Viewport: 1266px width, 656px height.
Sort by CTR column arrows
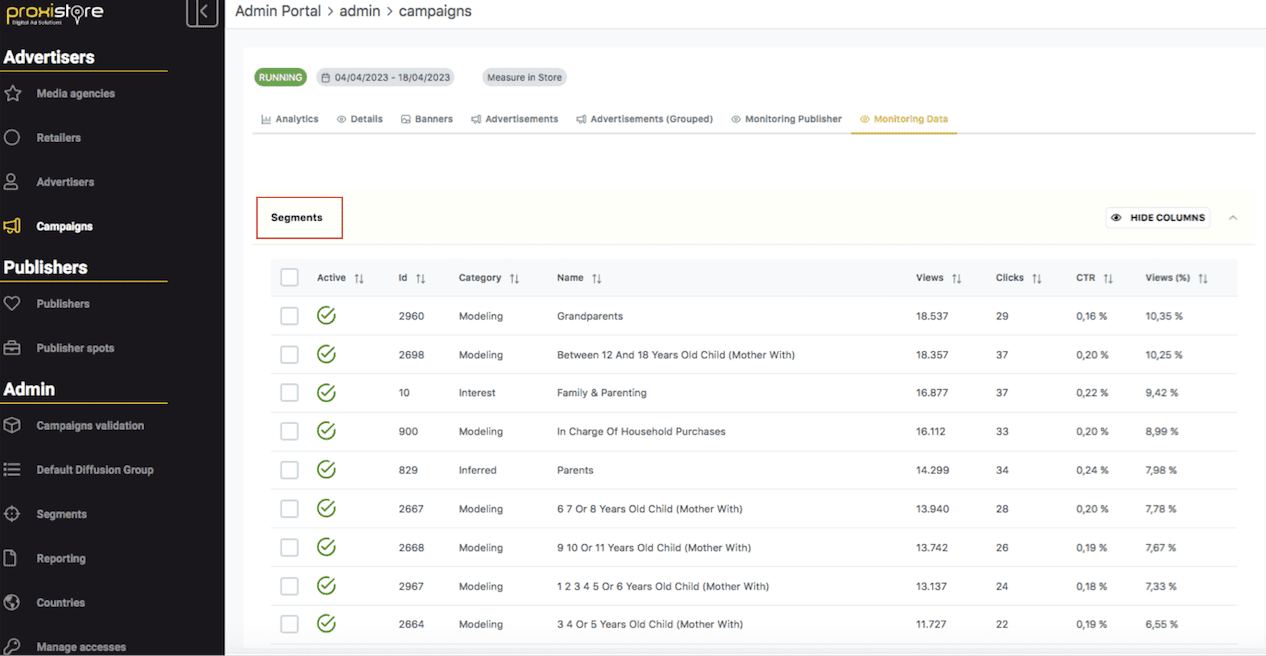pos(1108,278)
